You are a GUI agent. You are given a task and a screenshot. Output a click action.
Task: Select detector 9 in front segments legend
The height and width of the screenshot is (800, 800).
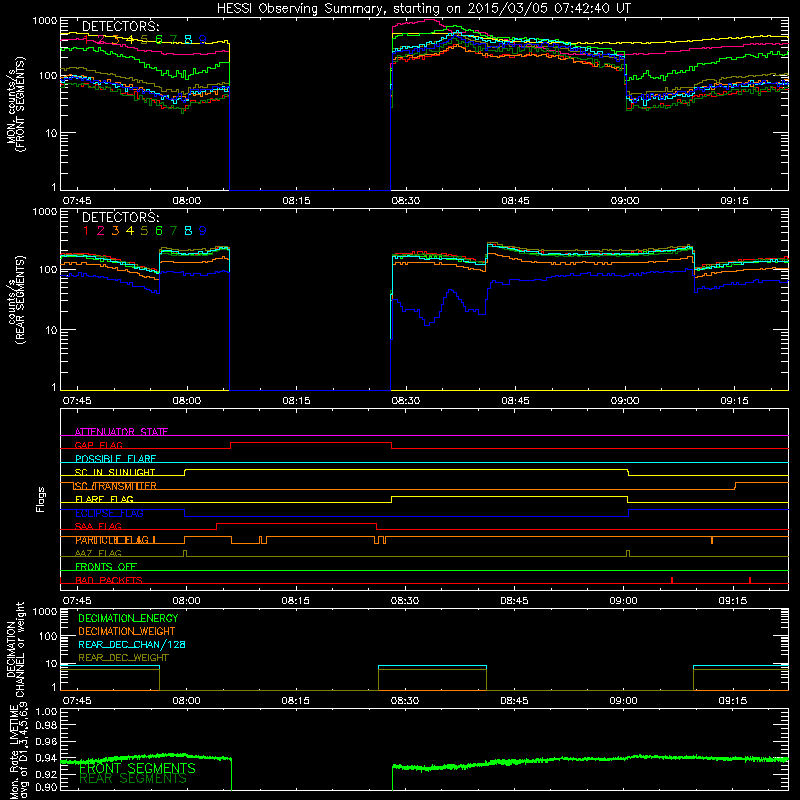(203, 39)
